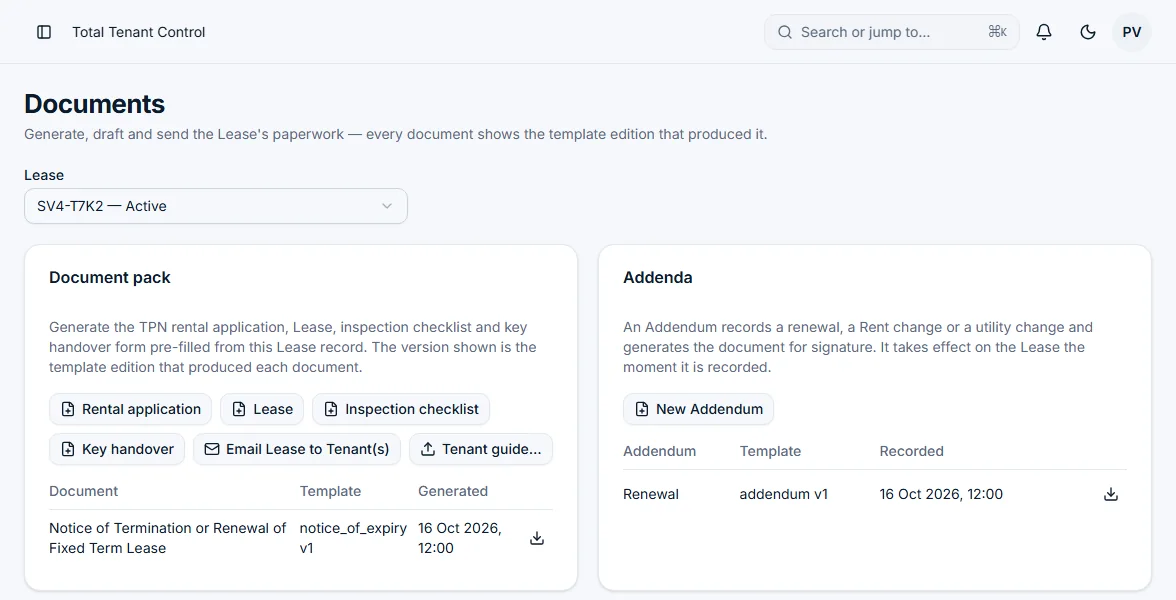This screenshot has width=1176, height=600.
Task: Click the Renewal row's 16 Oct 2026 timestamp
Action: click(x=941, y=494)
